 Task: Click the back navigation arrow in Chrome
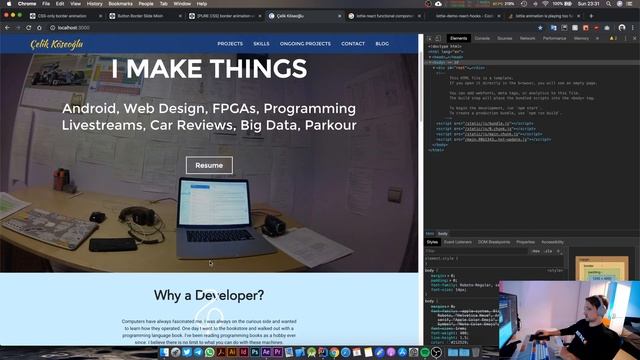point(7,28)
